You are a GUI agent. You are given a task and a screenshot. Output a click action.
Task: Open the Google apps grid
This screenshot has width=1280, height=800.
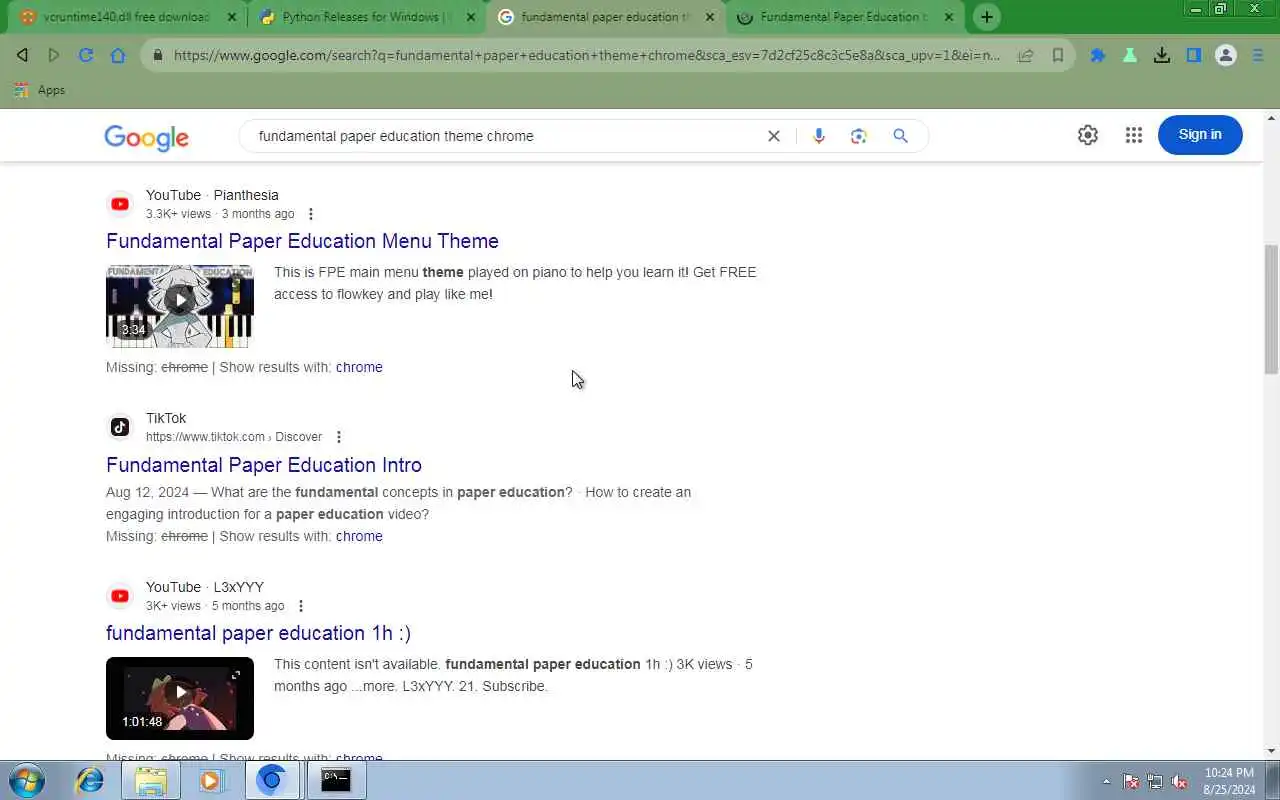pyautogui.click(x=1133, y=135)
